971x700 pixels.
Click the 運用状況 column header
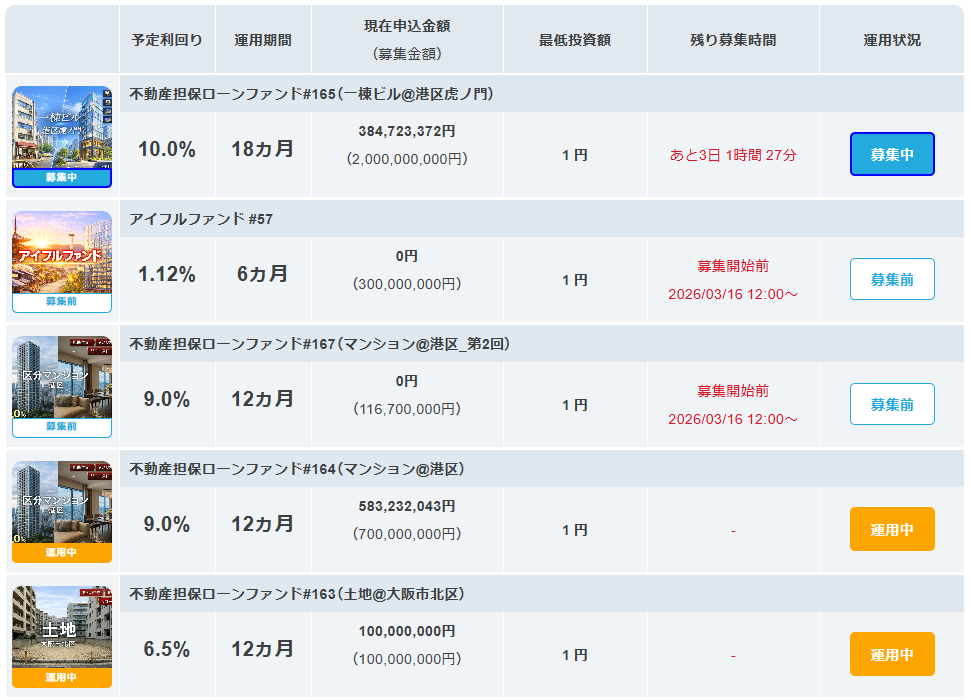[892, 40]
